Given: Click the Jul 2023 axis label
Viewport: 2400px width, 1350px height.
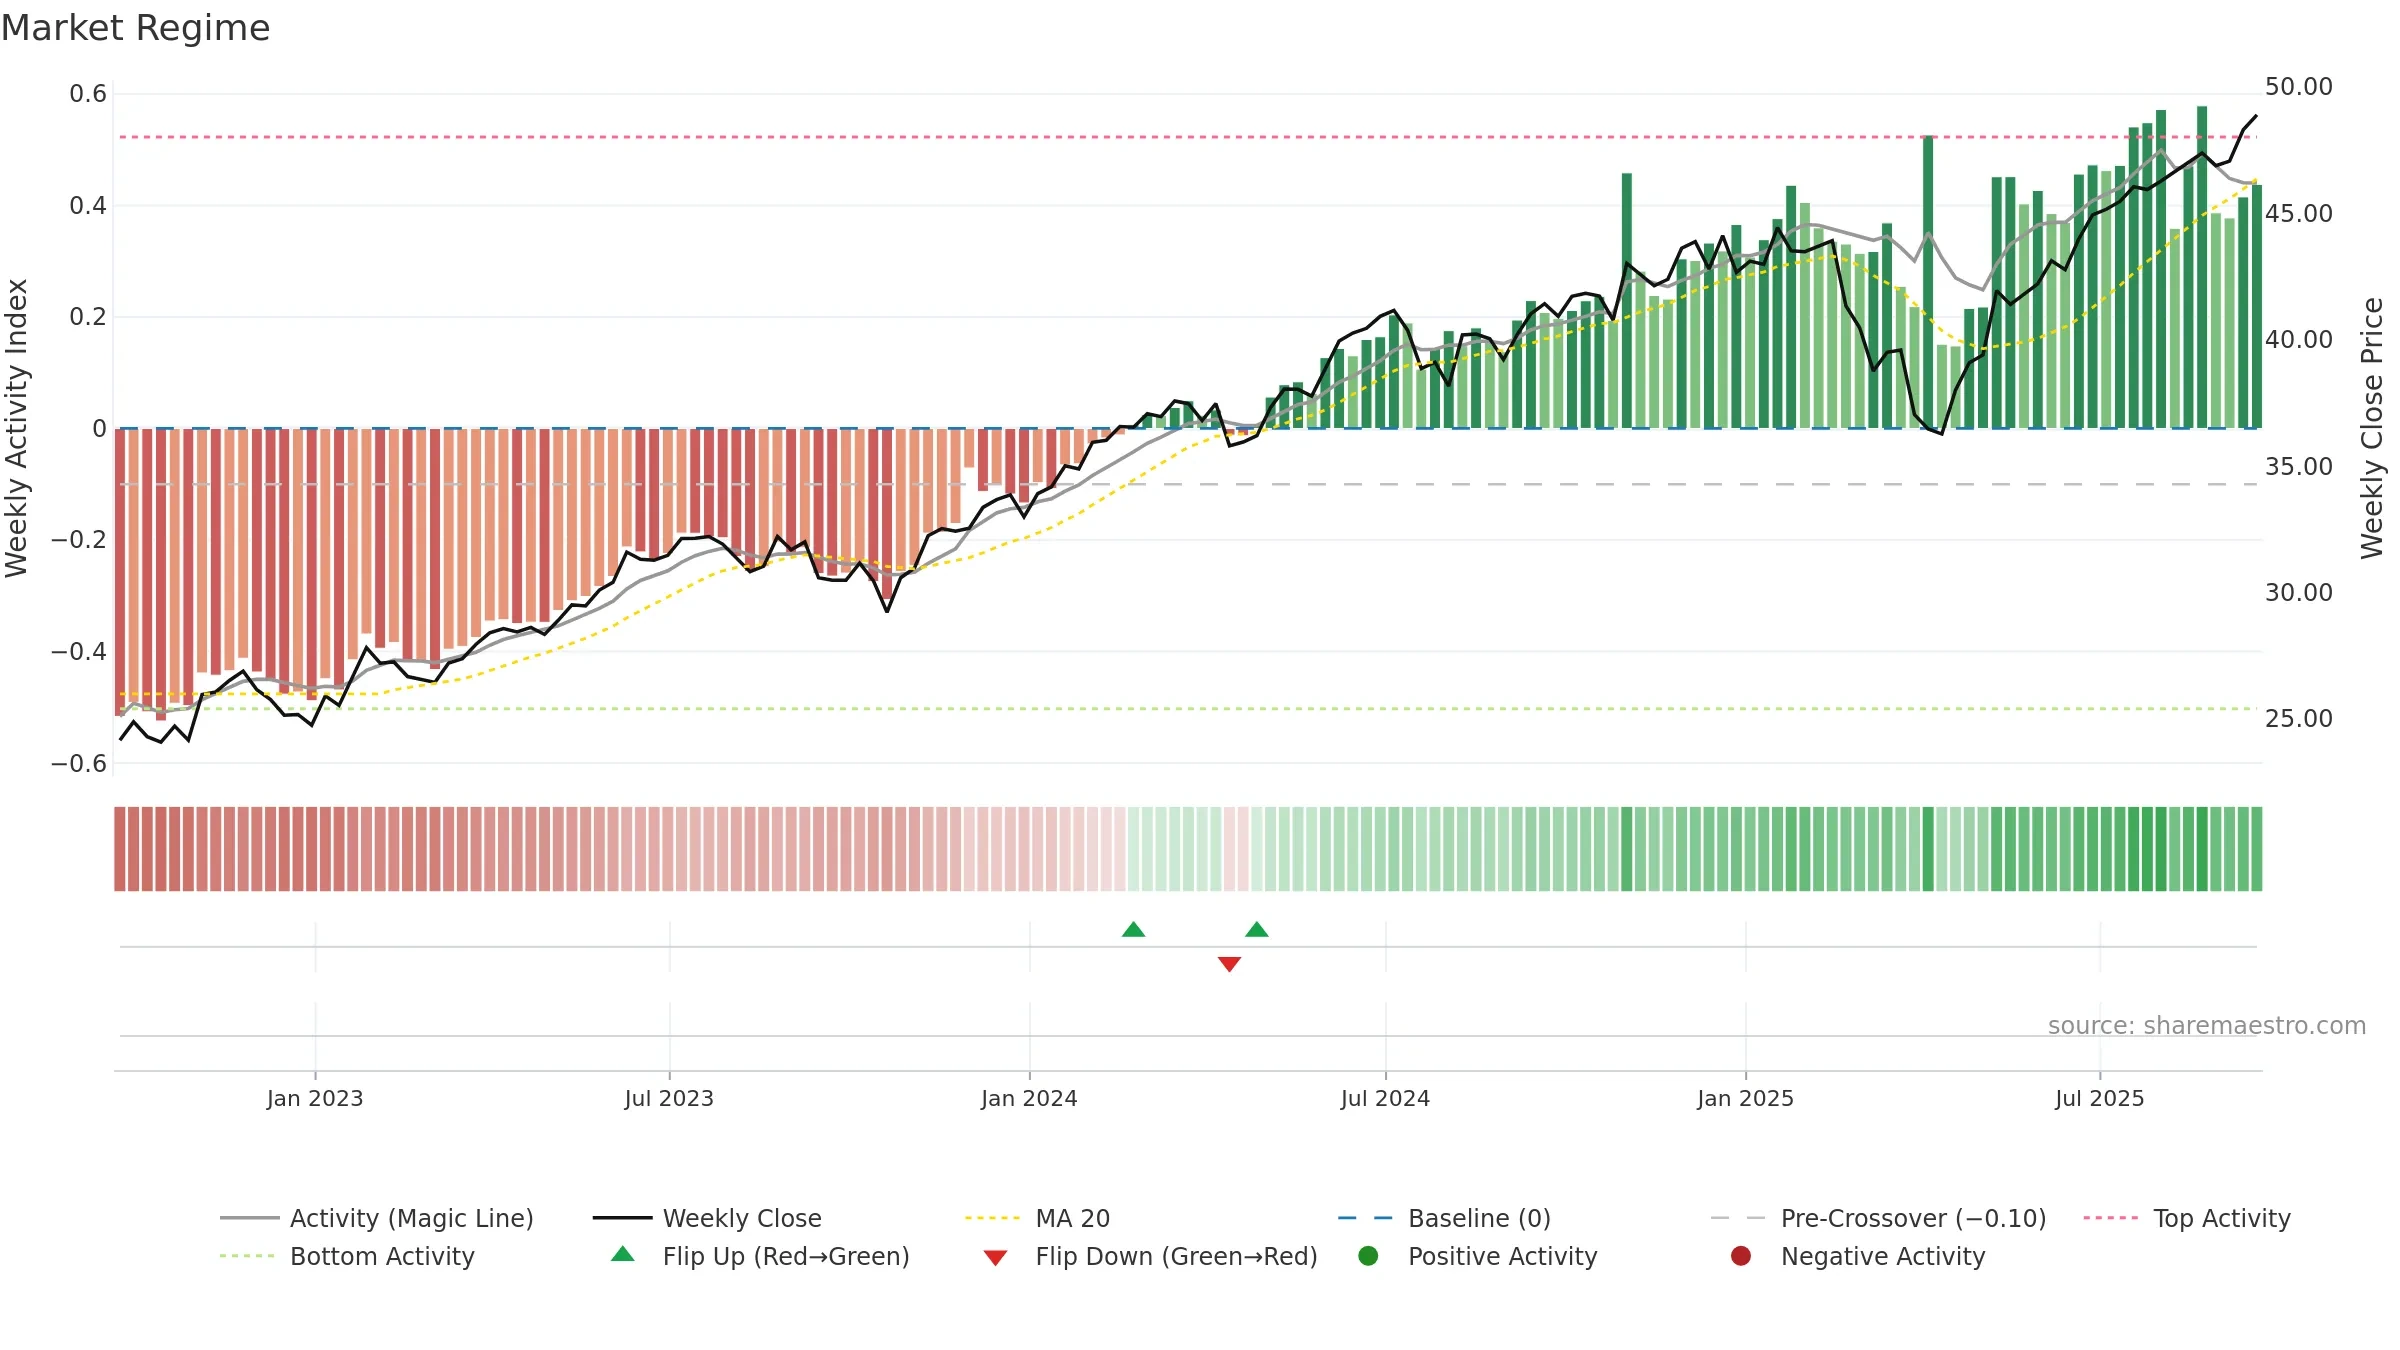Looking at the screenshot, I should [x=669, y=1098].
